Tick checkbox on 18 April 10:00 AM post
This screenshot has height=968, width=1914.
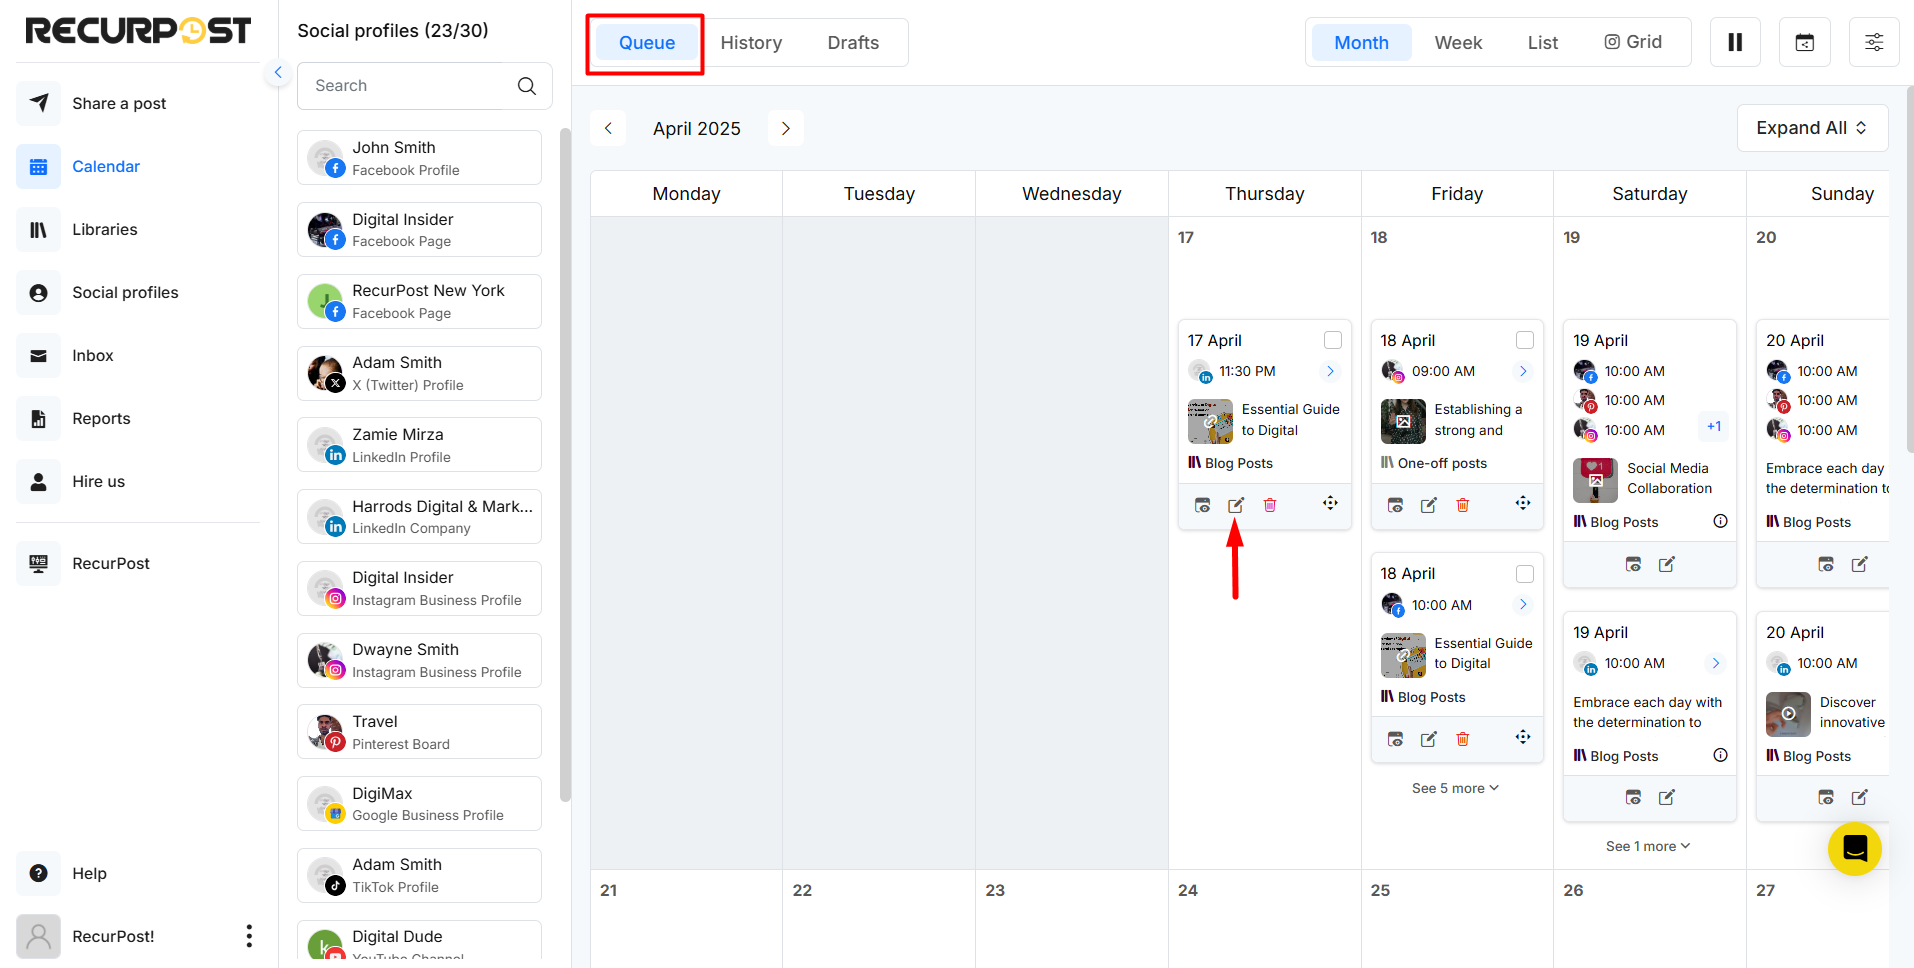[1525, 574]
